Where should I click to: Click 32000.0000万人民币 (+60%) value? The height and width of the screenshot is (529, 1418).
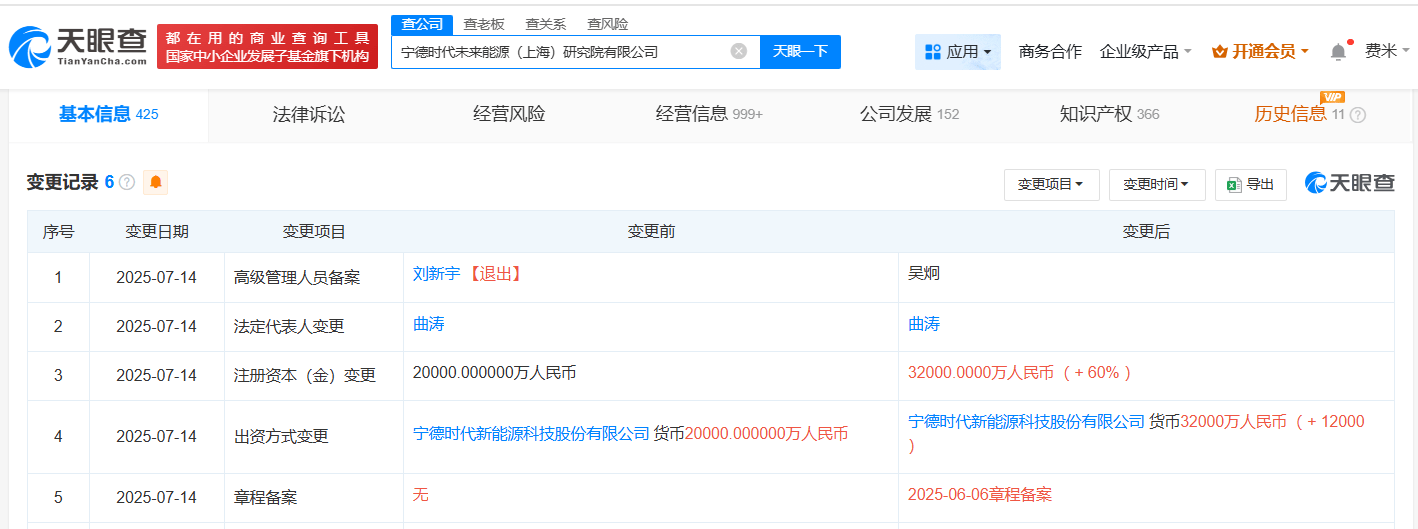pyautogui.click(x=1022, y=372)
